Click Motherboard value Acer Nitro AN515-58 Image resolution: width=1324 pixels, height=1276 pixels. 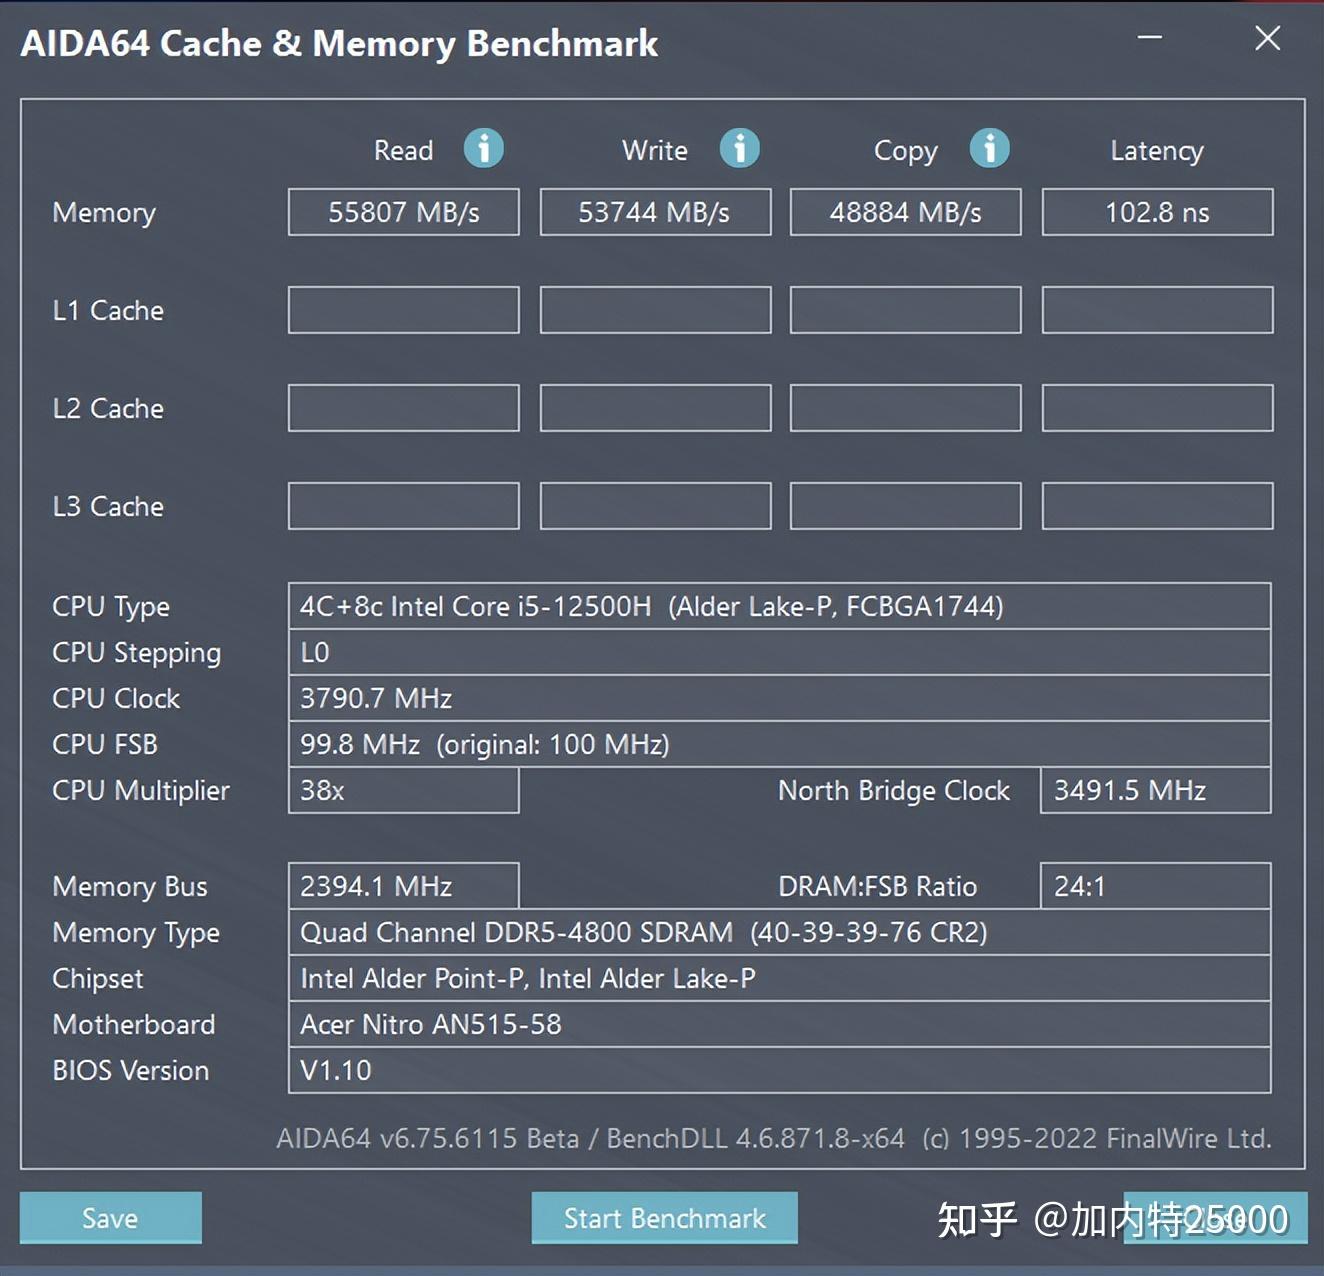(780, 1024)
